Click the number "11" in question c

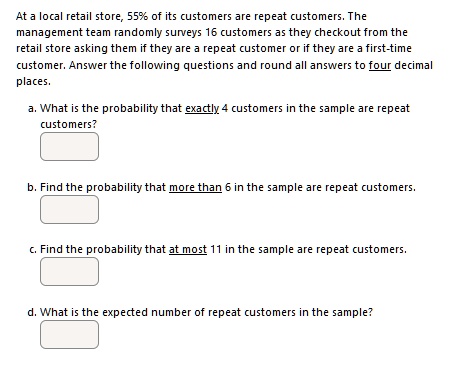[216, 249]
